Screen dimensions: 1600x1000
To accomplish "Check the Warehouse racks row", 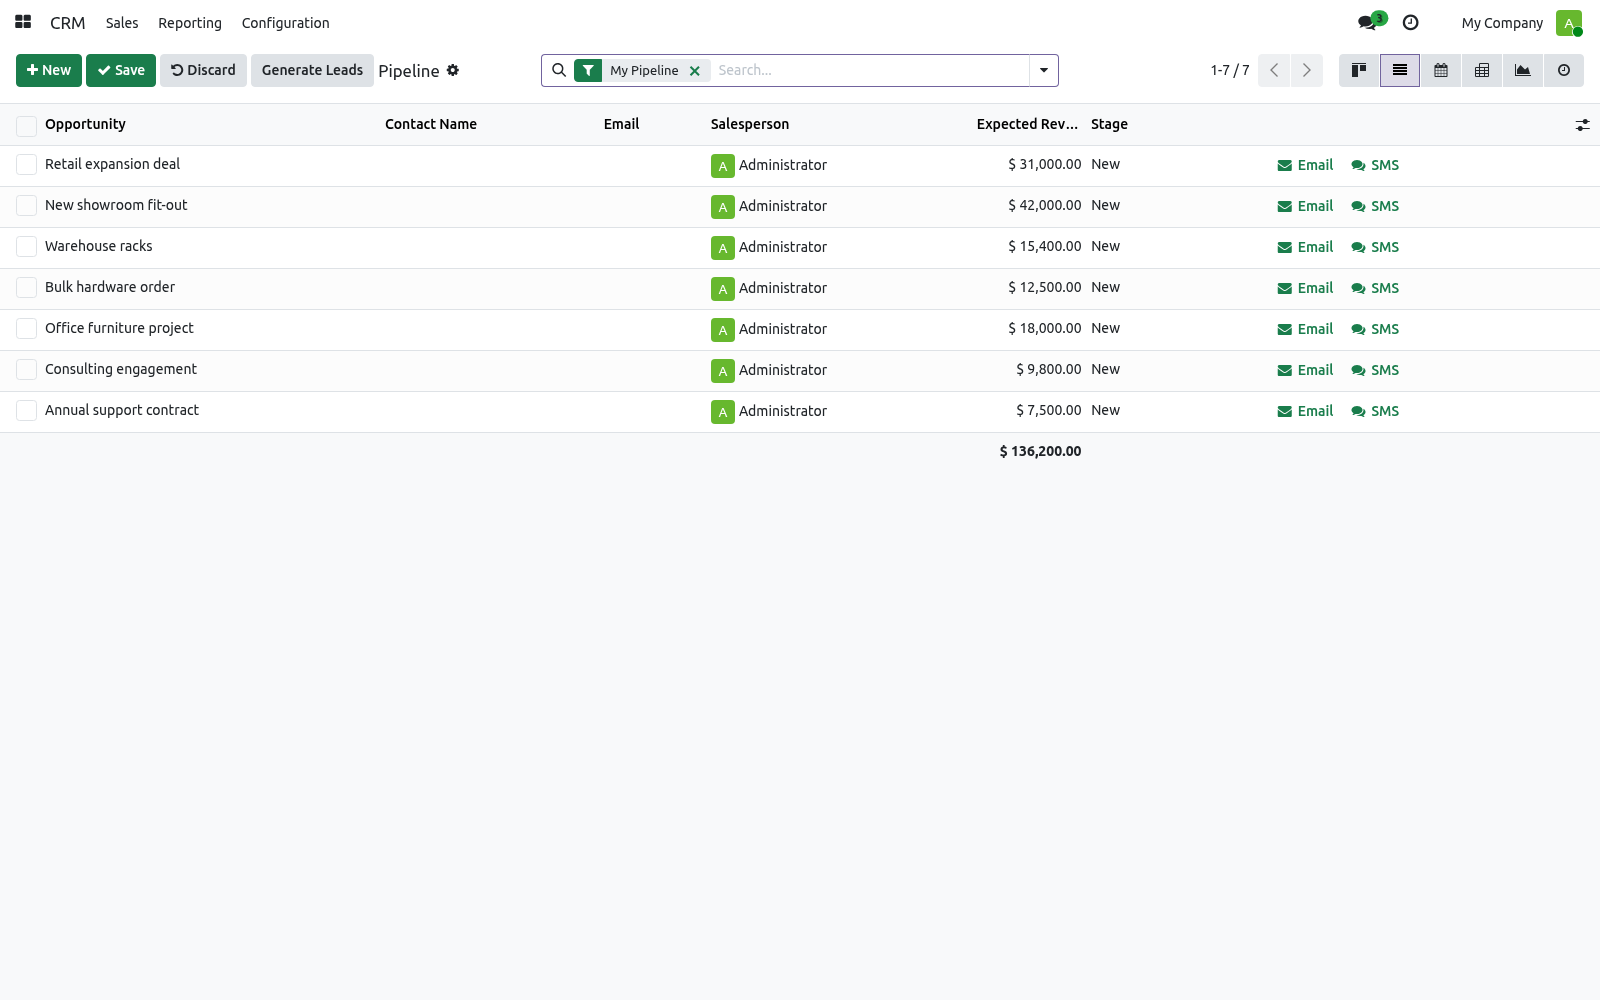I will pos(26,246).
